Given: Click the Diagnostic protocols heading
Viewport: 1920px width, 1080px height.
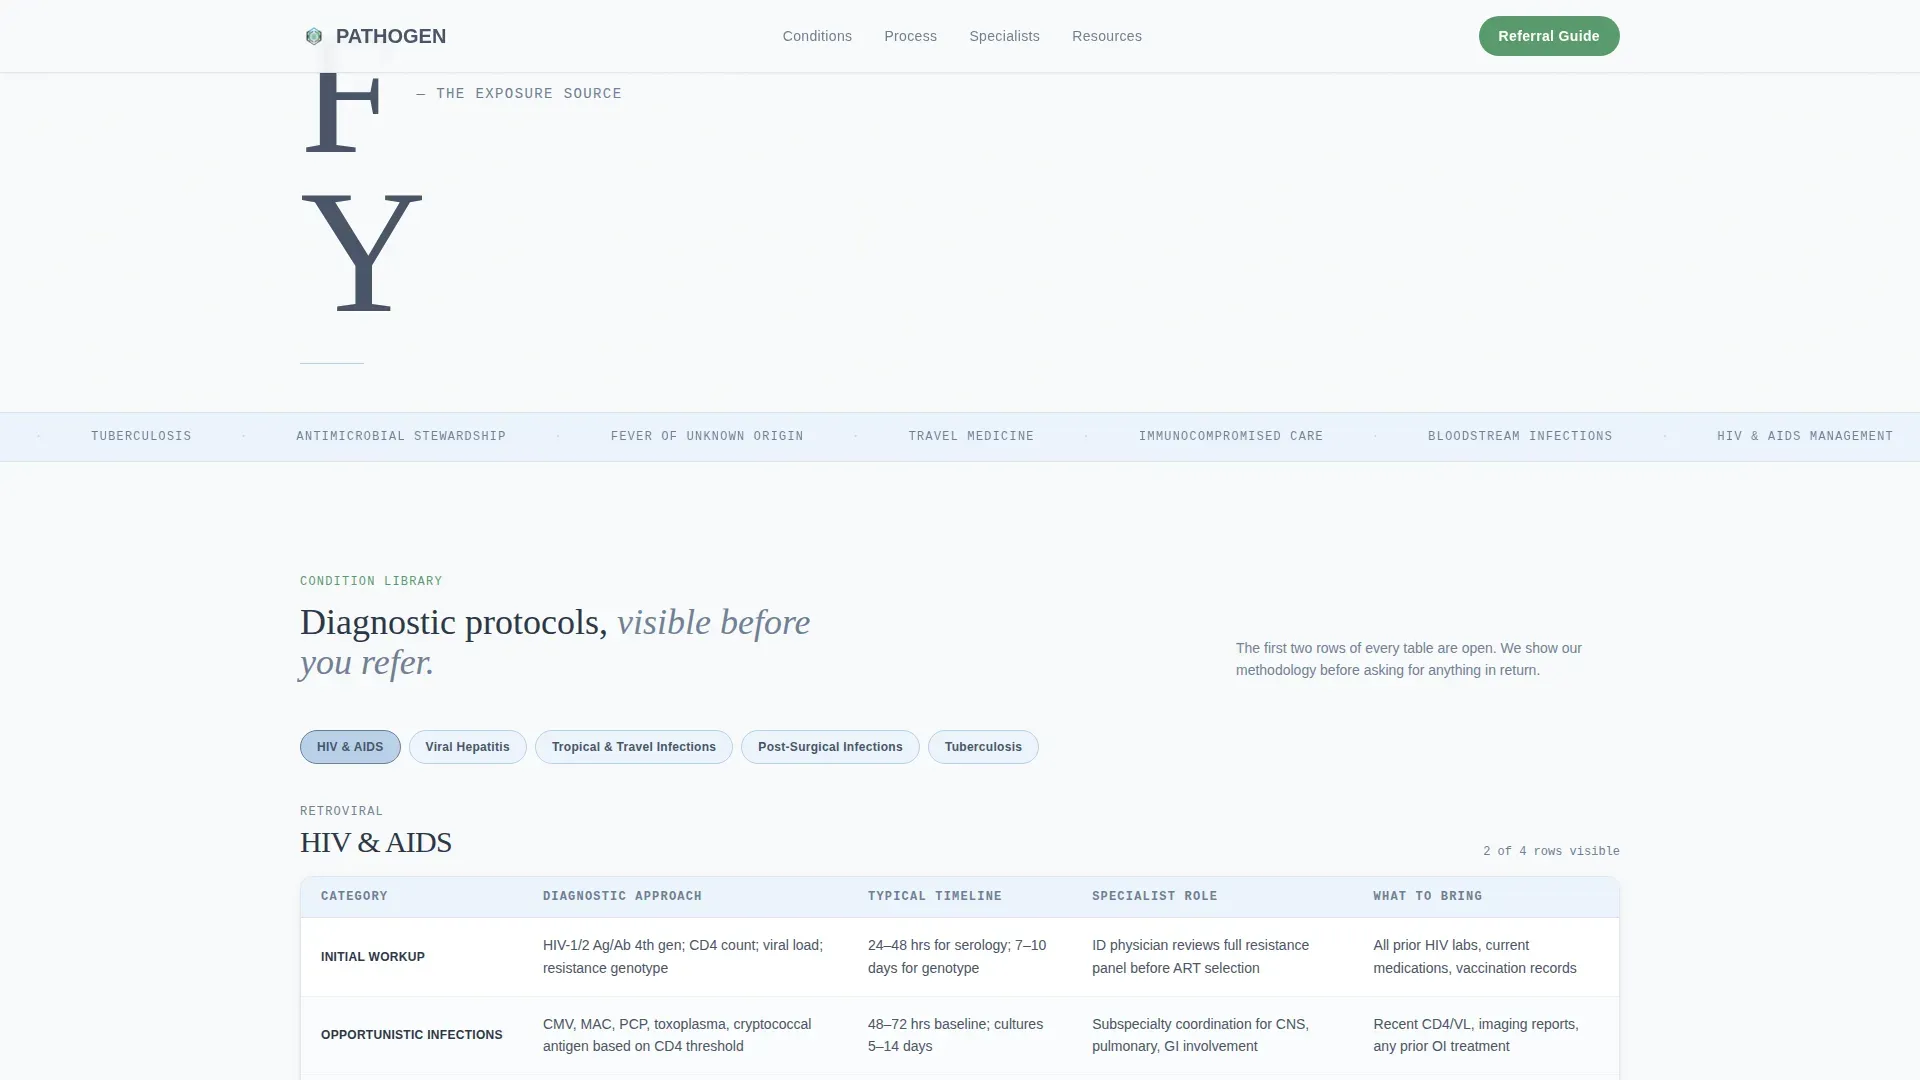Looking at the screenshot, I should (555, 642).
